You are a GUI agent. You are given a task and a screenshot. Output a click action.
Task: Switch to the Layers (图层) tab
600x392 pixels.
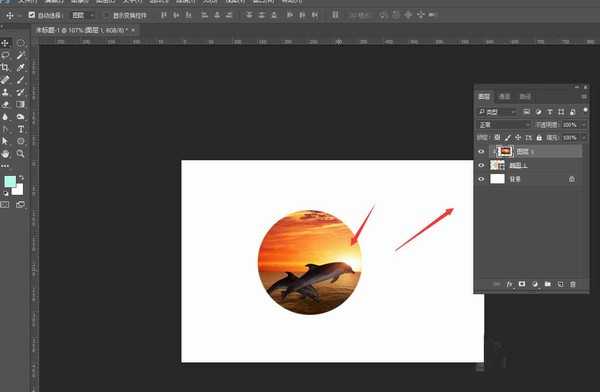(484, 96)
